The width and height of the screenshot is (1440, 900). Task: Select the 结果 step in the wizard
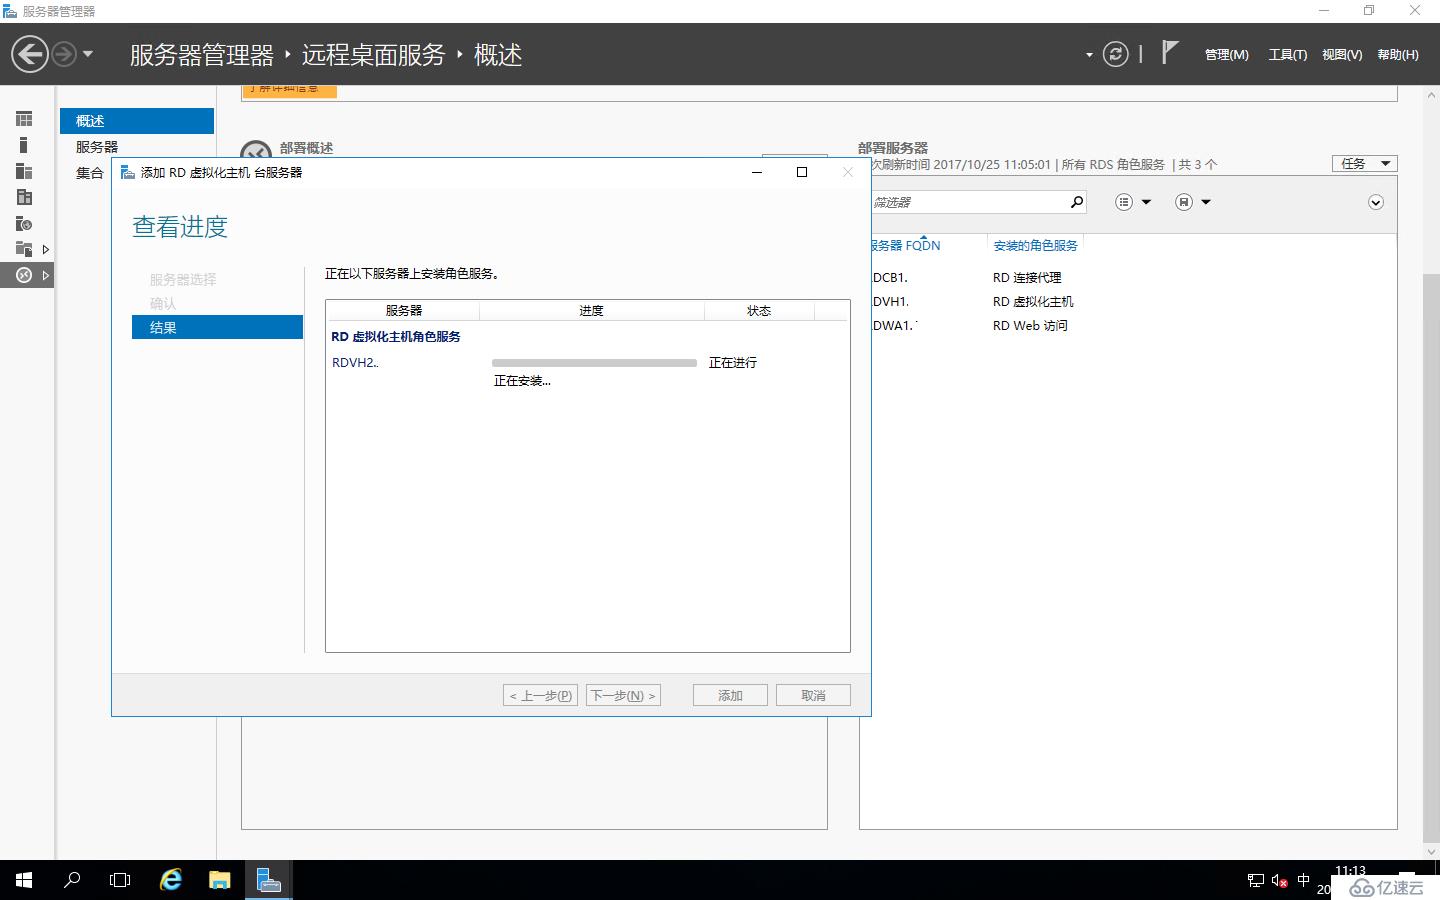click(x=217, y=327)
